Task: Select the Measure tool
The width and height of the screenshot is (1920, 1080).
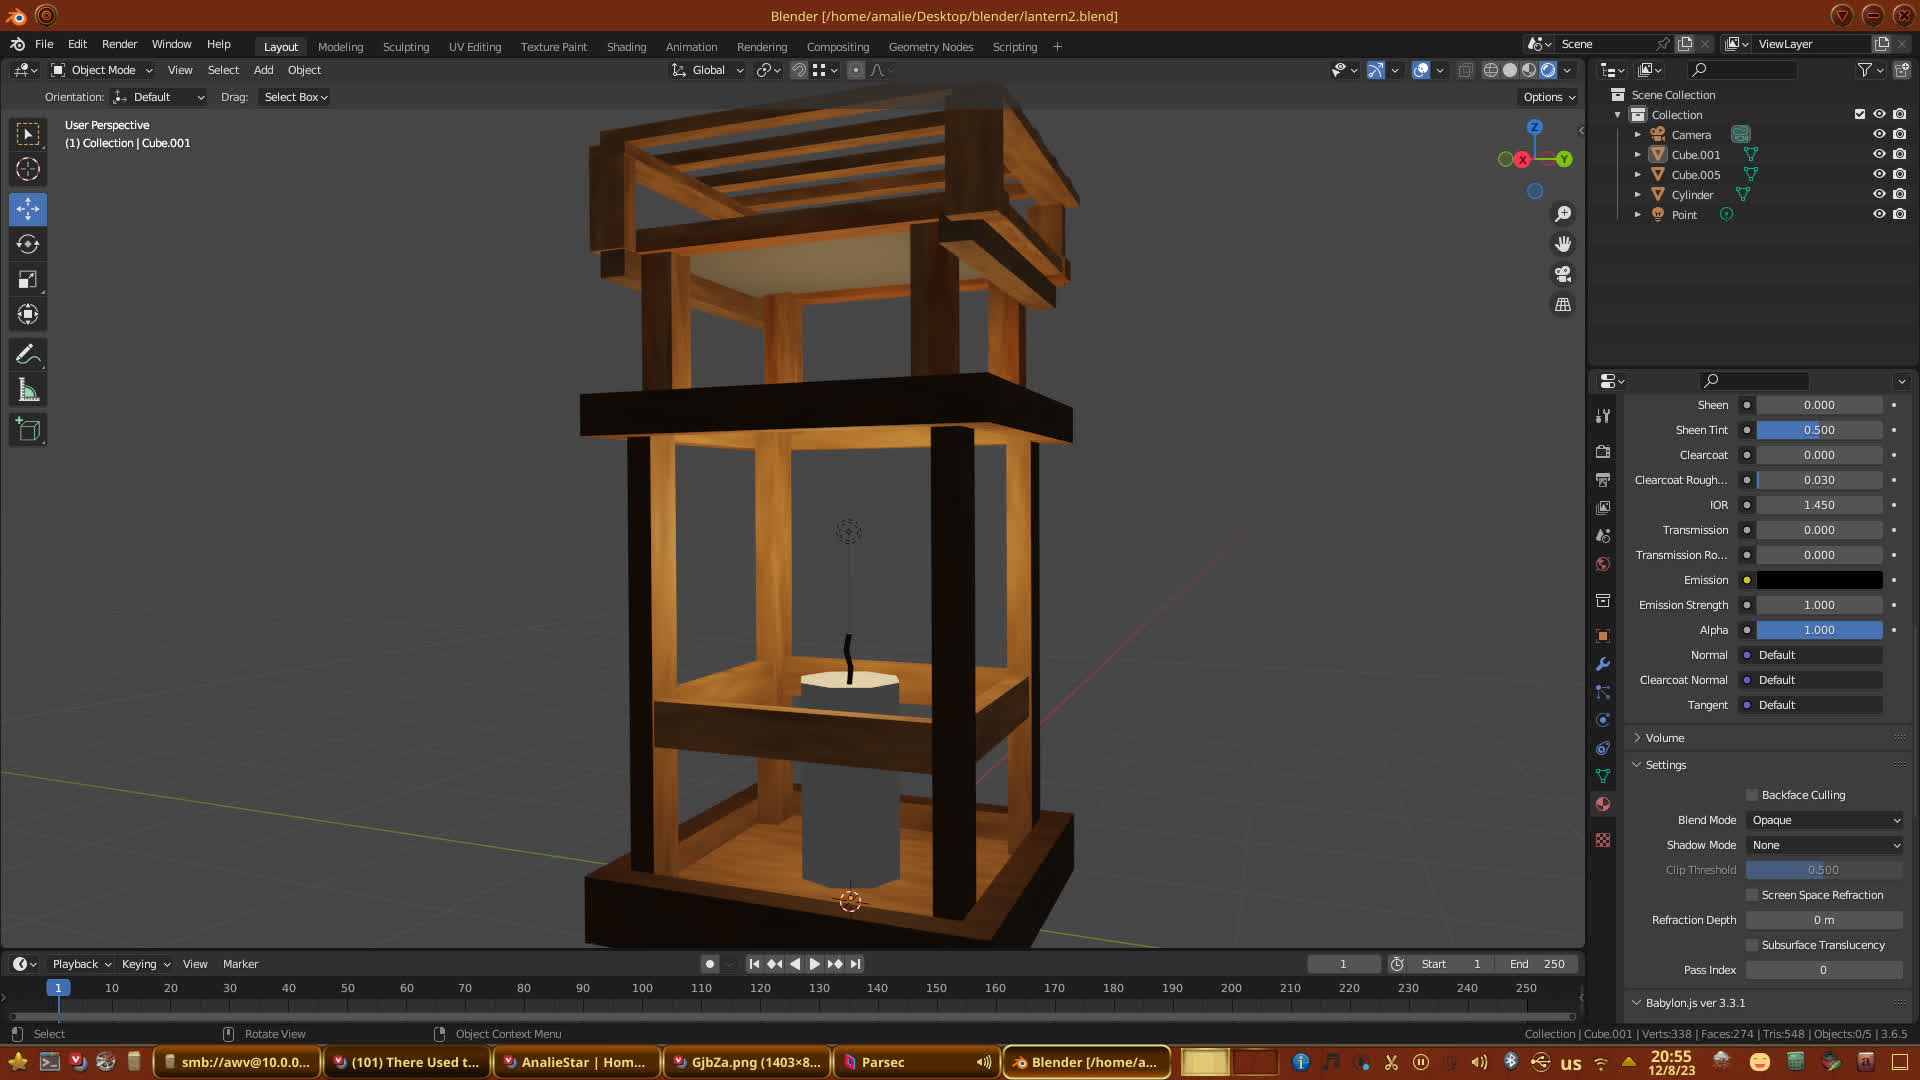Action: click(28, 391)
